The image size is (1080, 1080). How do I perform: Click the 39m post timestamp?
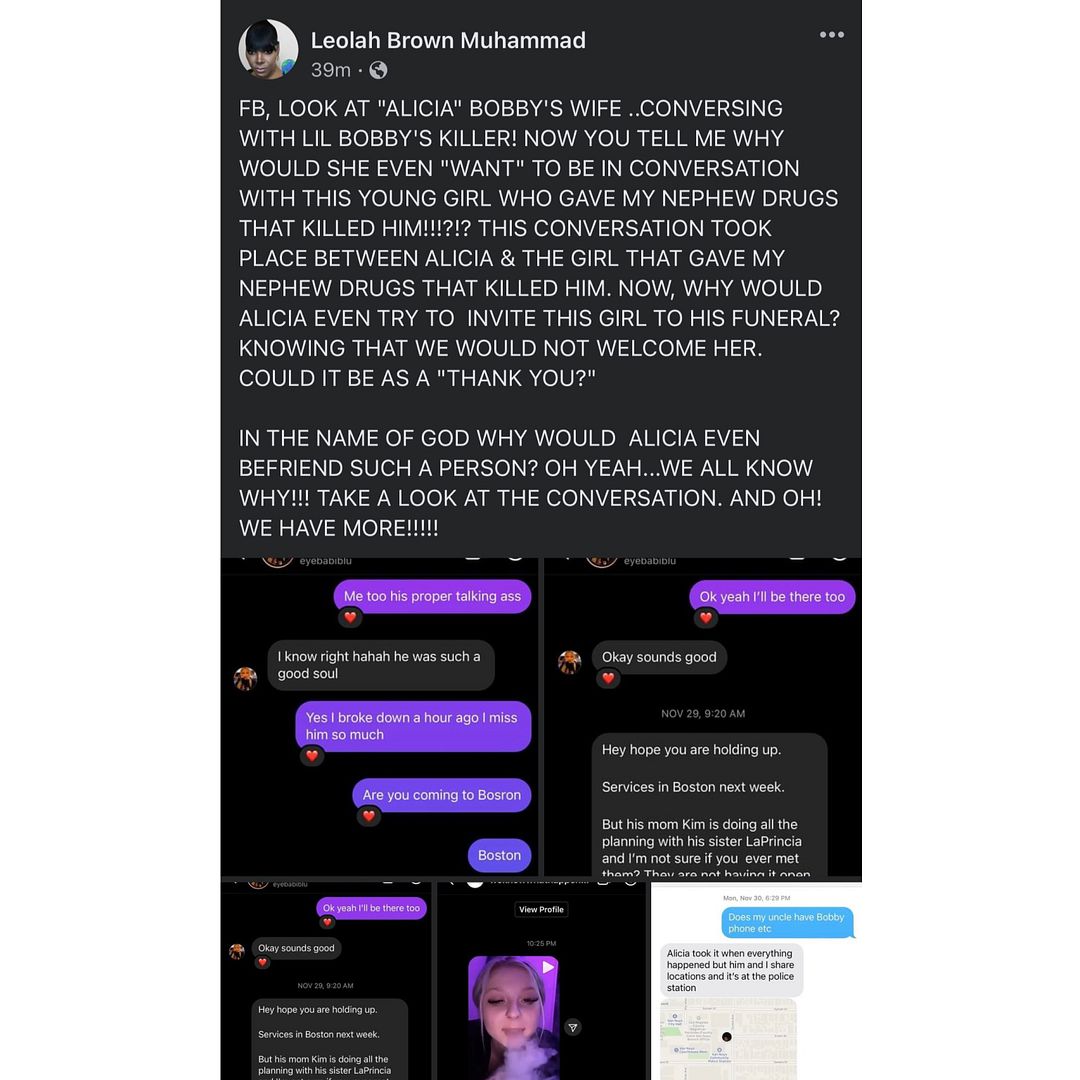pos(331,70)
